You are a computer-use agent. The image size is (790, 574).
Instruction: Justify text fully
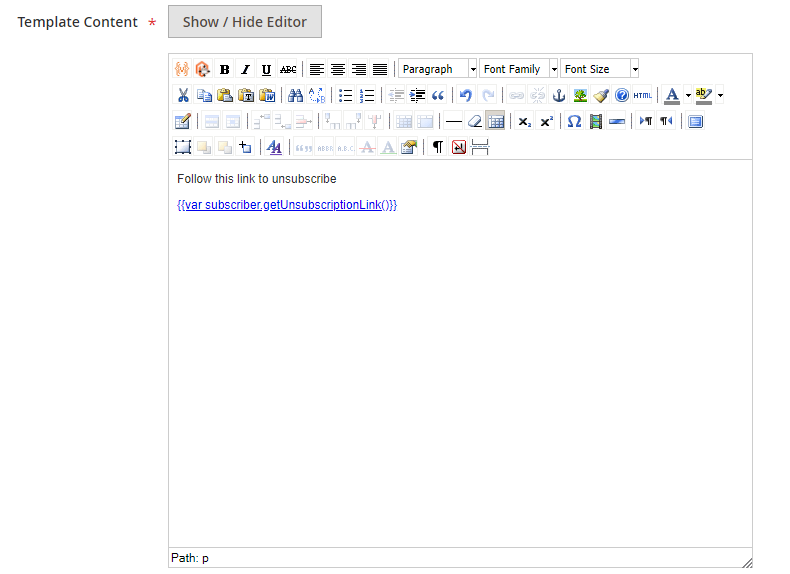click(x=380, y=69)
